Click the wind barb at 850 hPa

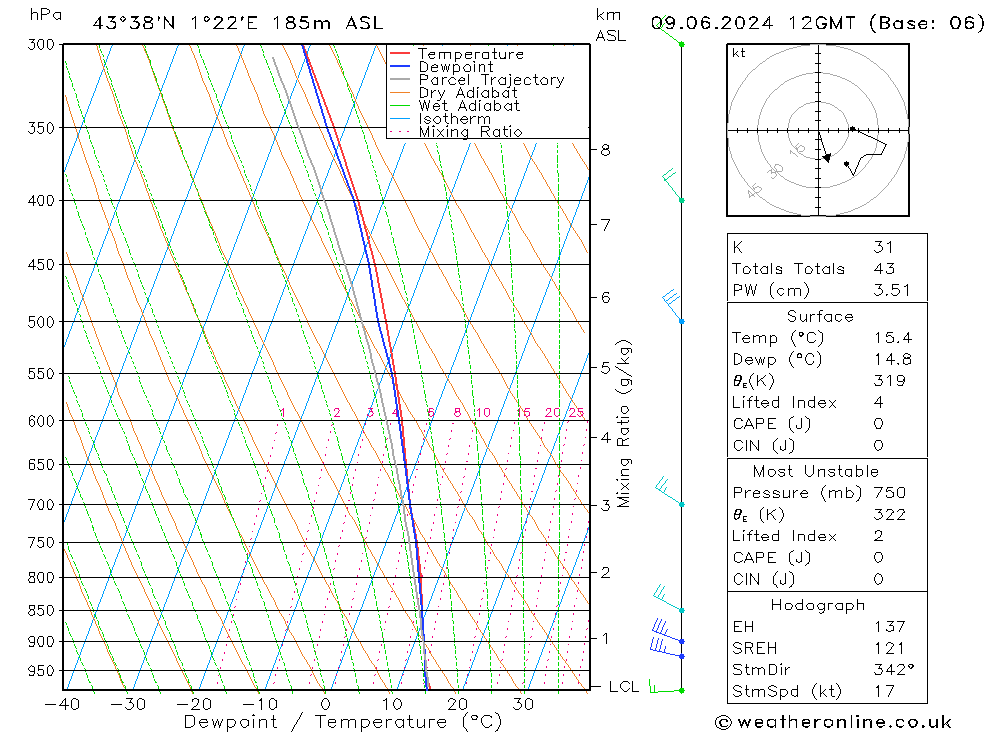click(x=668, y=599)
